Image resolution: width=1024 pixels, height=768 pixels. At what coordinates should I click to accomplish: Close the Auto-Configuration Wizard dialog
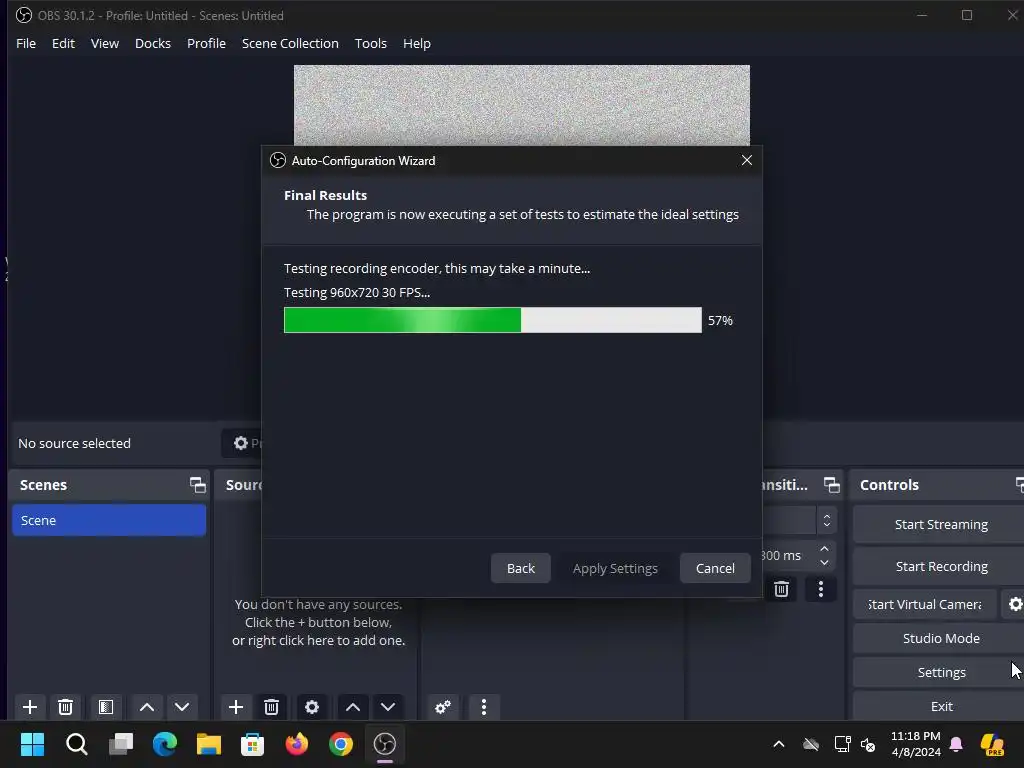coord(746,160)
